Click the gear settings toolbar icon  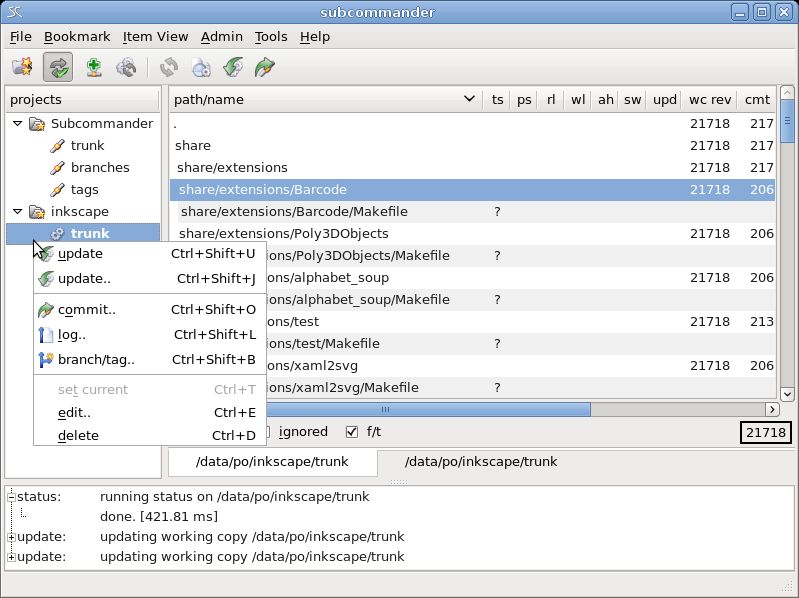[126, 67]
